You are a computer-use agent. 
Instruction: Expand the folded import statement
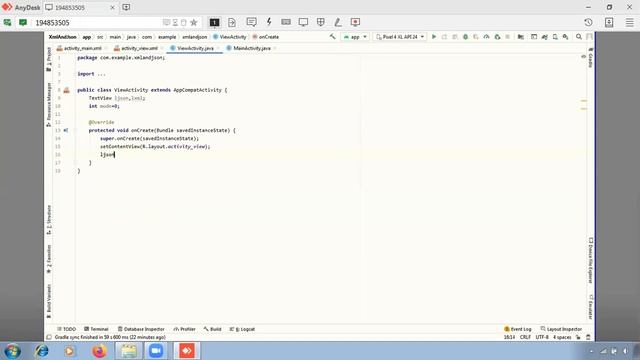click(101, 74)
